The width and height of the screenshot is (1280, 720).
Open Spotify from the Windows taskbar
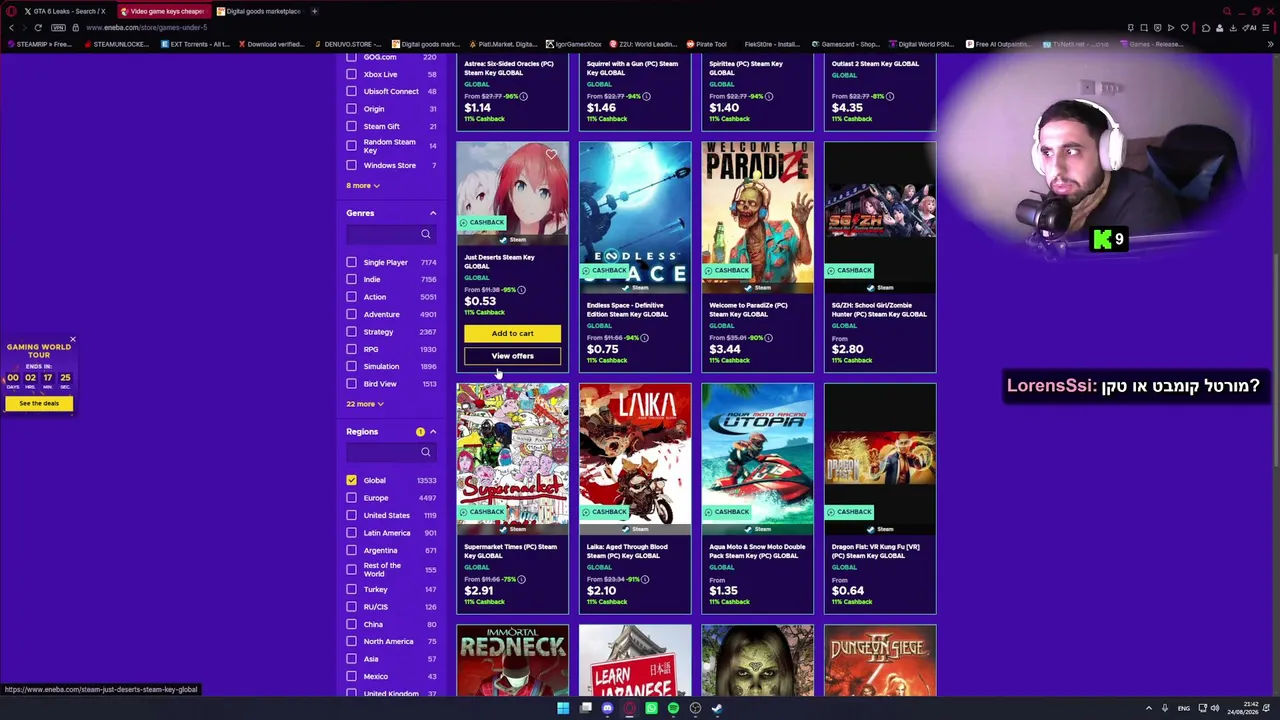click(x=673, y=708)
